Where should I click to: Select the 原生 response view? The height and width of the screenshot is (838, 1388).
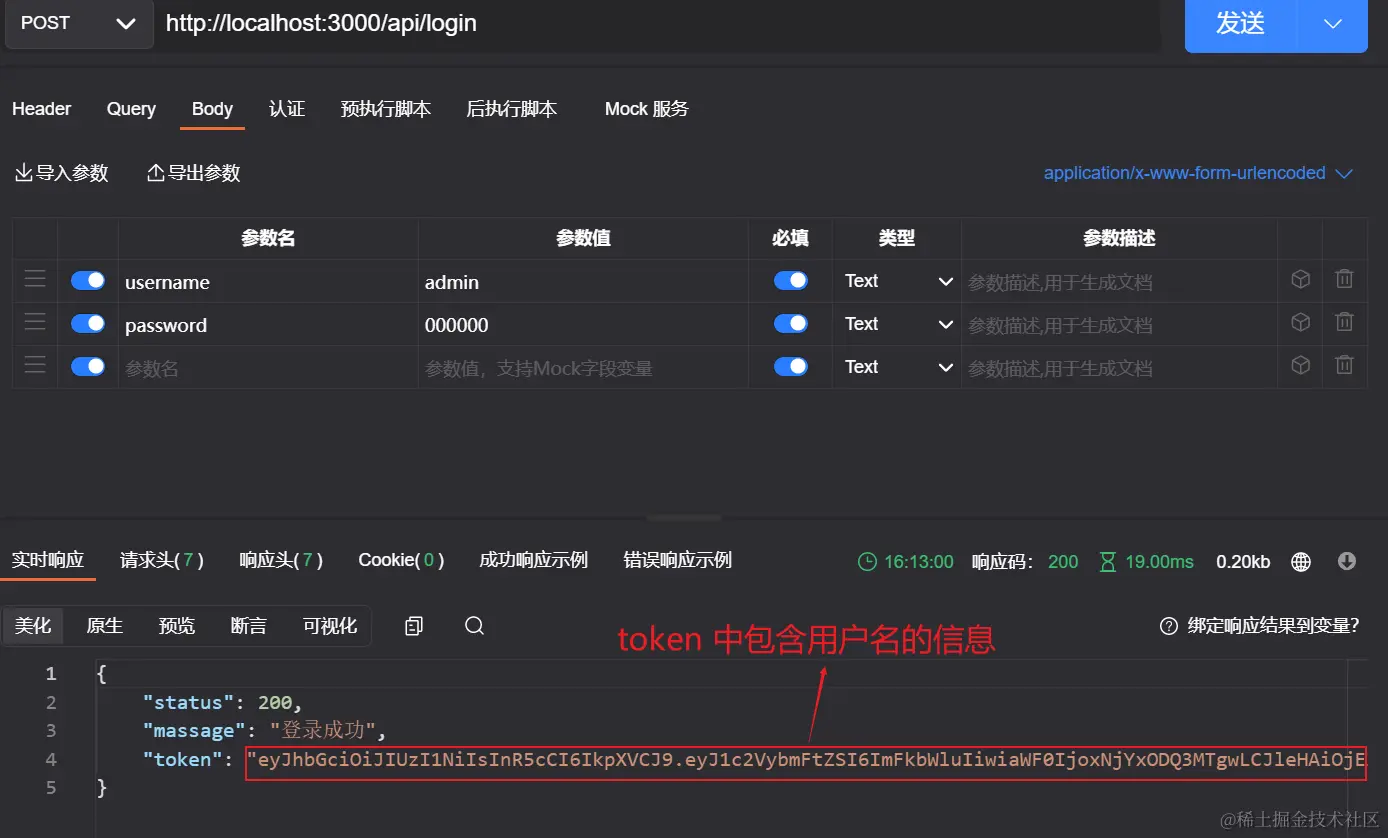pos(105,626)
